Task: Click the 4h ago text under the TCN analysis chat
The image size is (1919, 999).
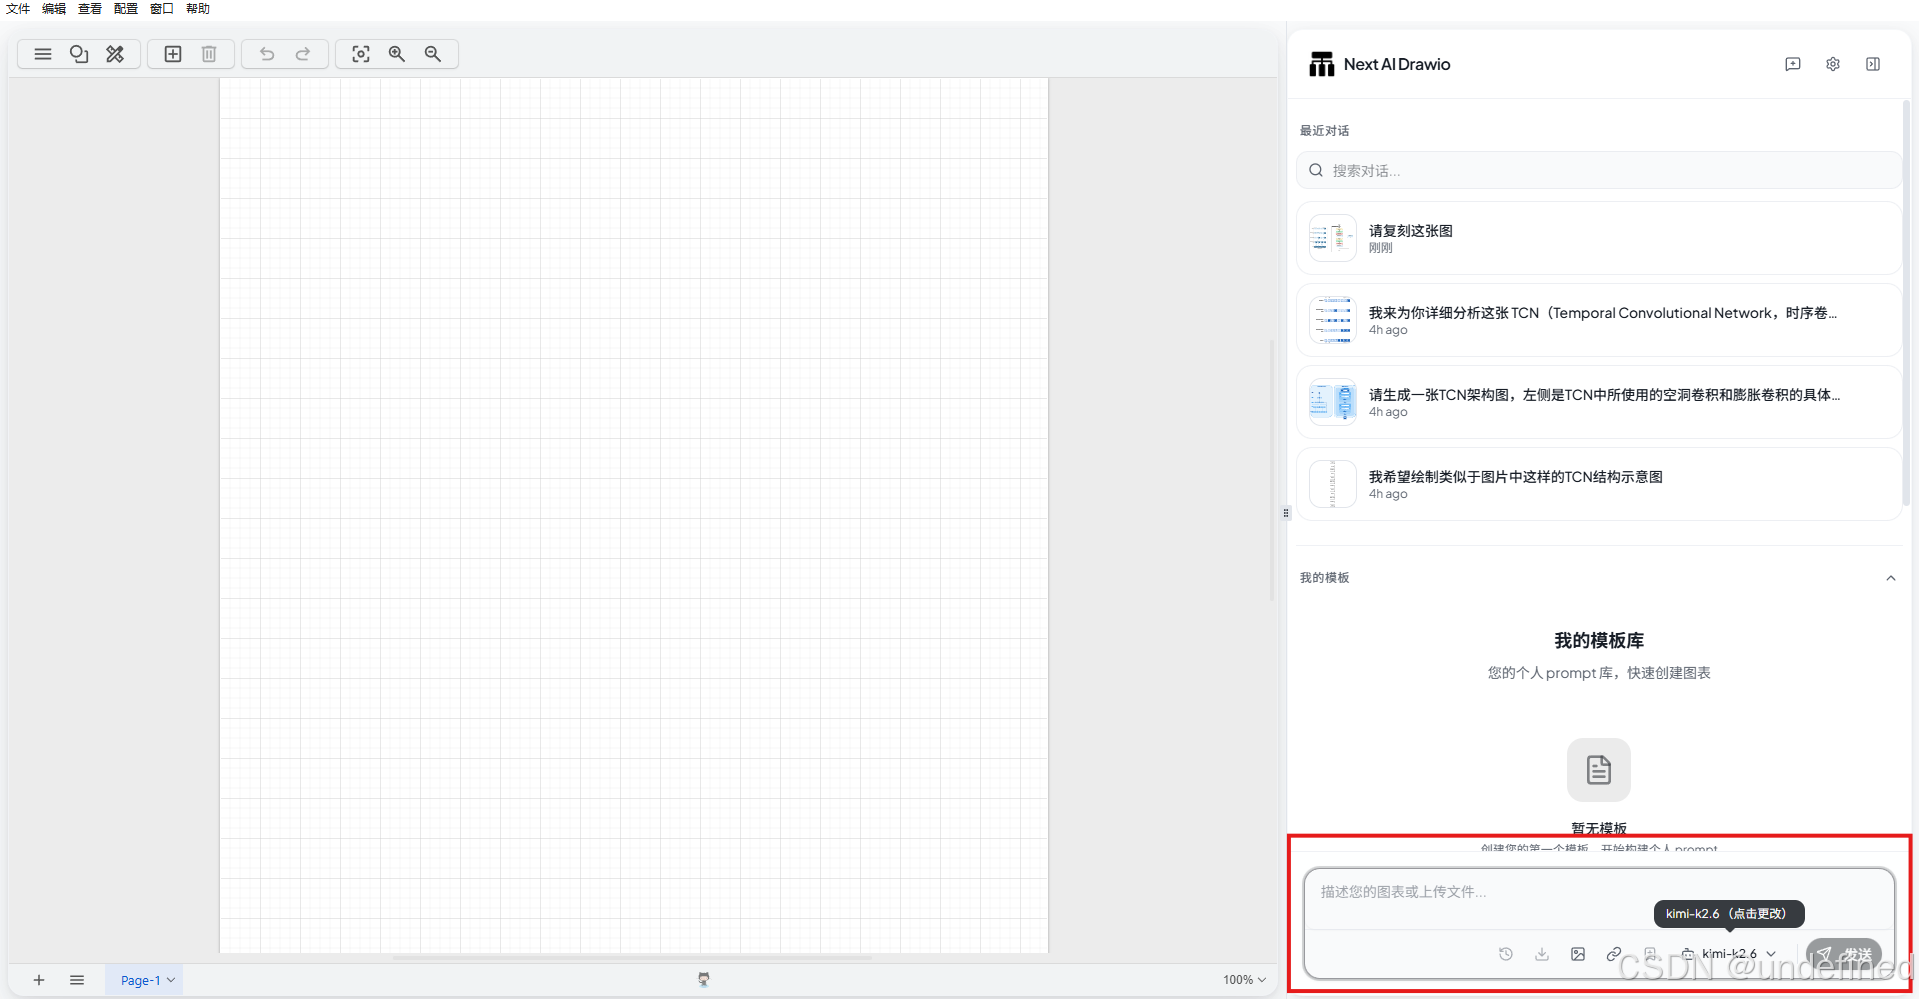Action: click(1388, 330)
